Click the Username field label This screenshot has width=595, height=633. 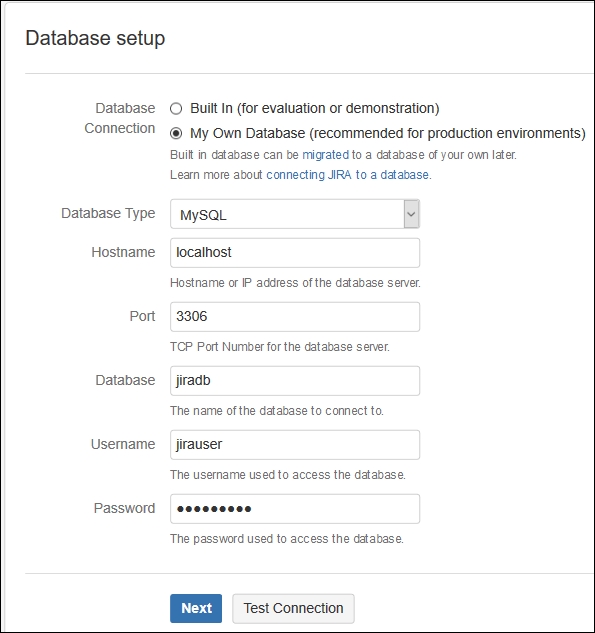tap(123, 444)
